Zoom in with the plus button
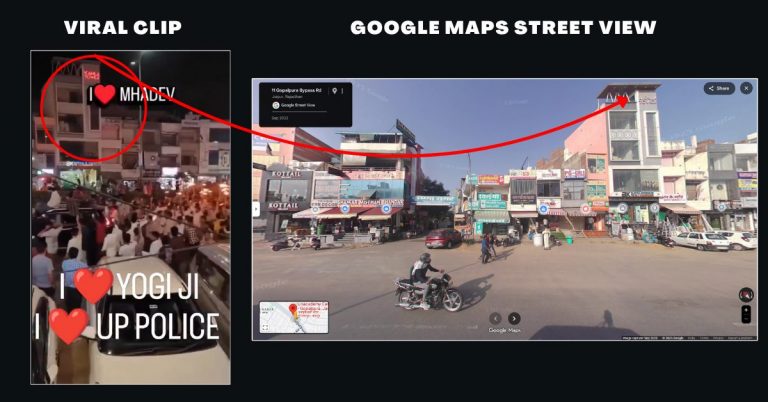 coord(745,310)
